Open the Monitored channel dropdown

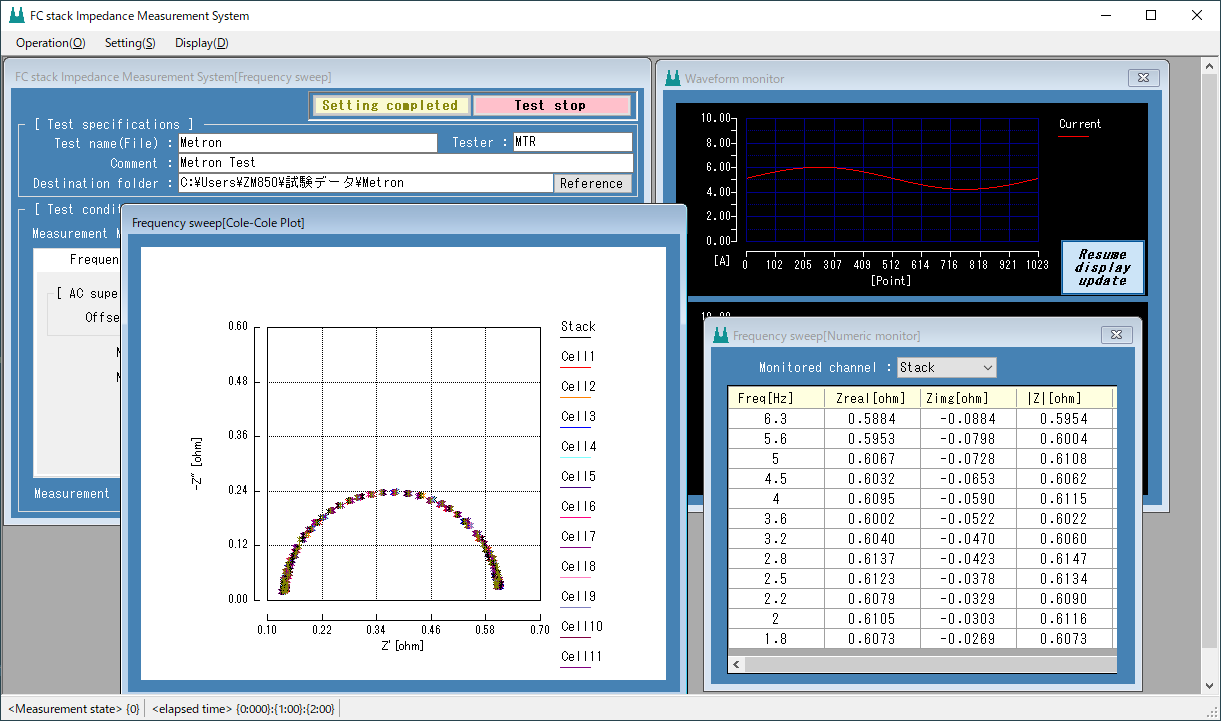pos(947,367)
